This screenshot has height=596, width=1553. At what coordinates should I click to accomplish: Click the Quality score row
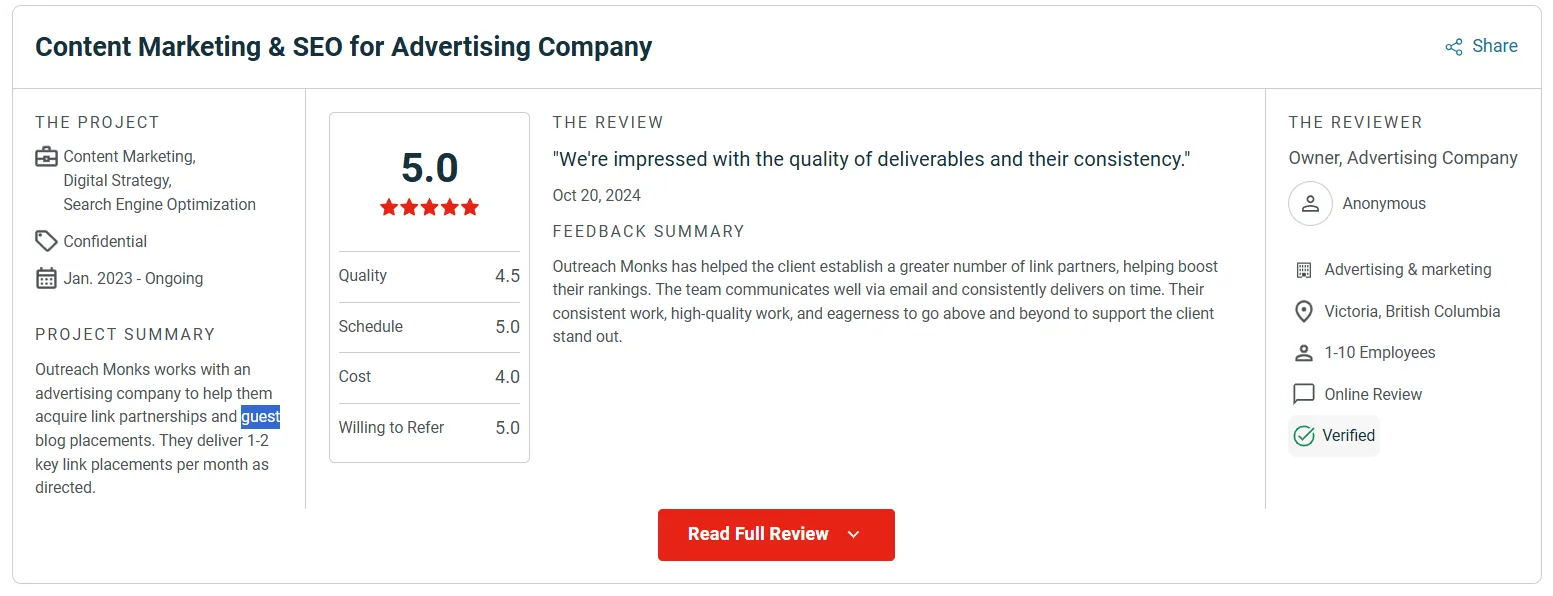[429, 276]
